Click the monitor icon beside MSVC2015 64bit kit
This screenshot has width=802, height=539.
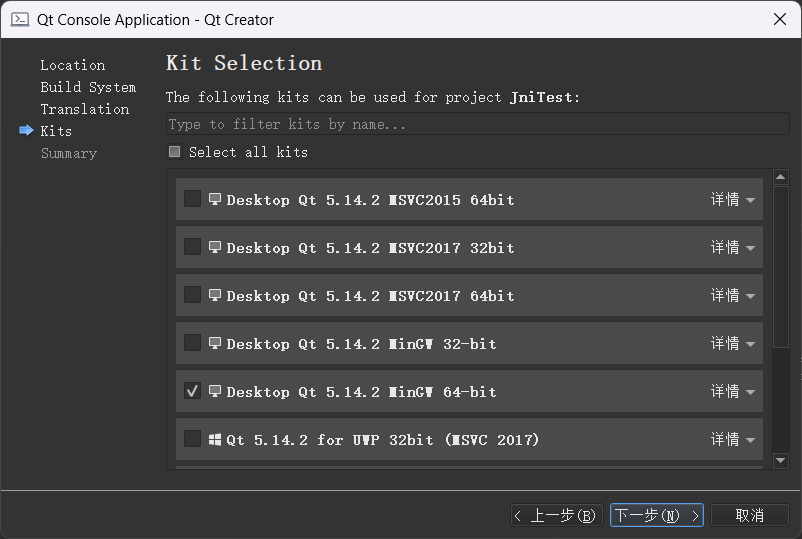coord(215,199)
